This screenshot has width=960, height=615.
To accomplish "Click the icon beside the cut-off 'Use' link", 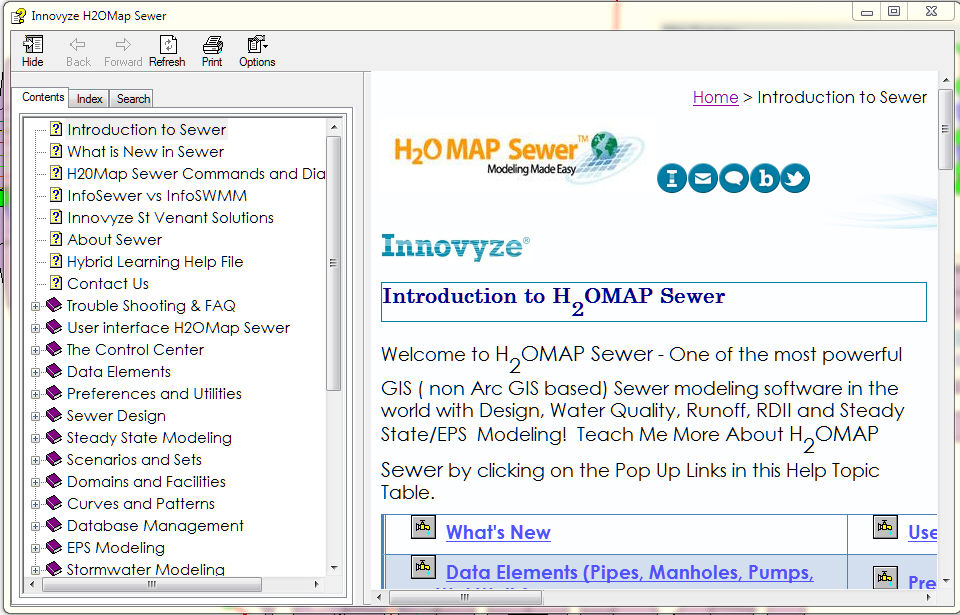I will (x=885, y=527).
